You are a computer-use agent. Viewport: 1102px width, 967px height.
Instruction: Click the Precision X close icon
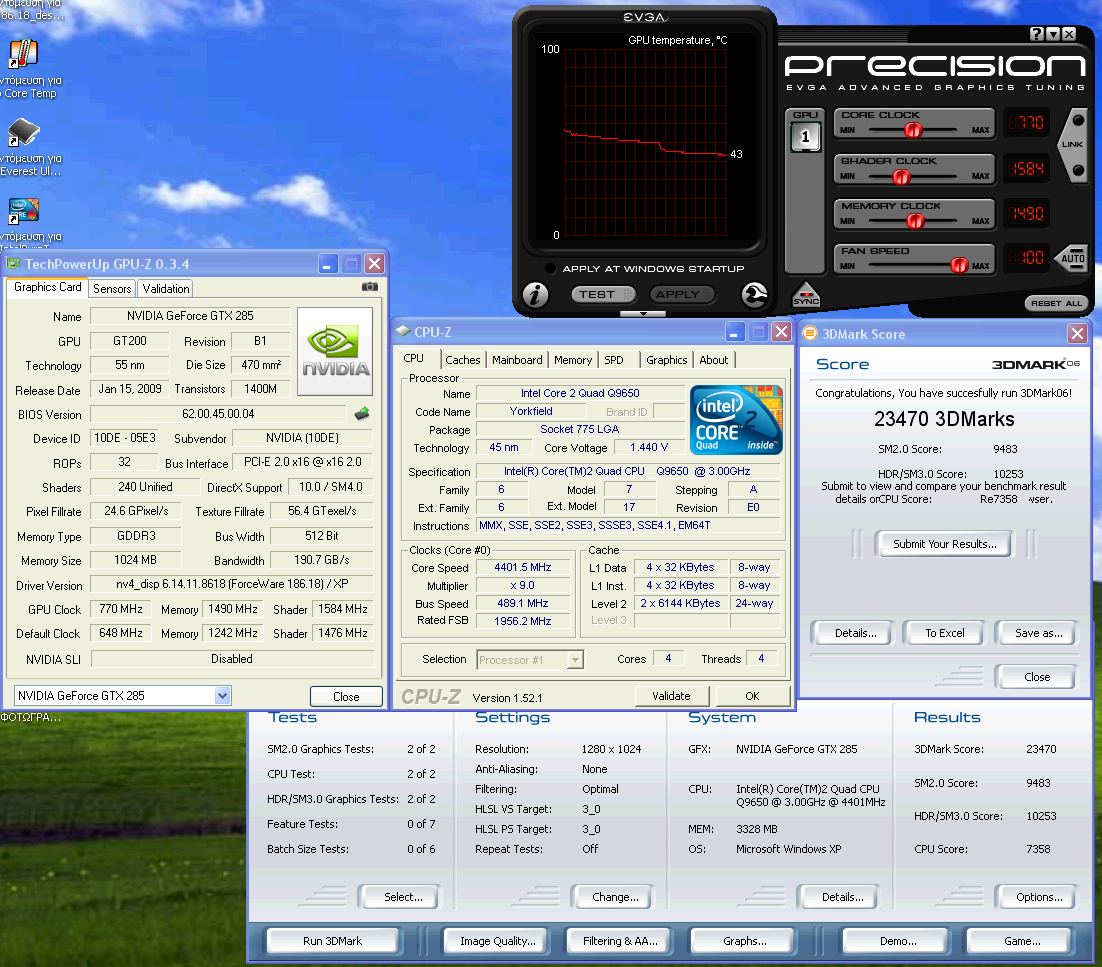[x=1069, y=34]
